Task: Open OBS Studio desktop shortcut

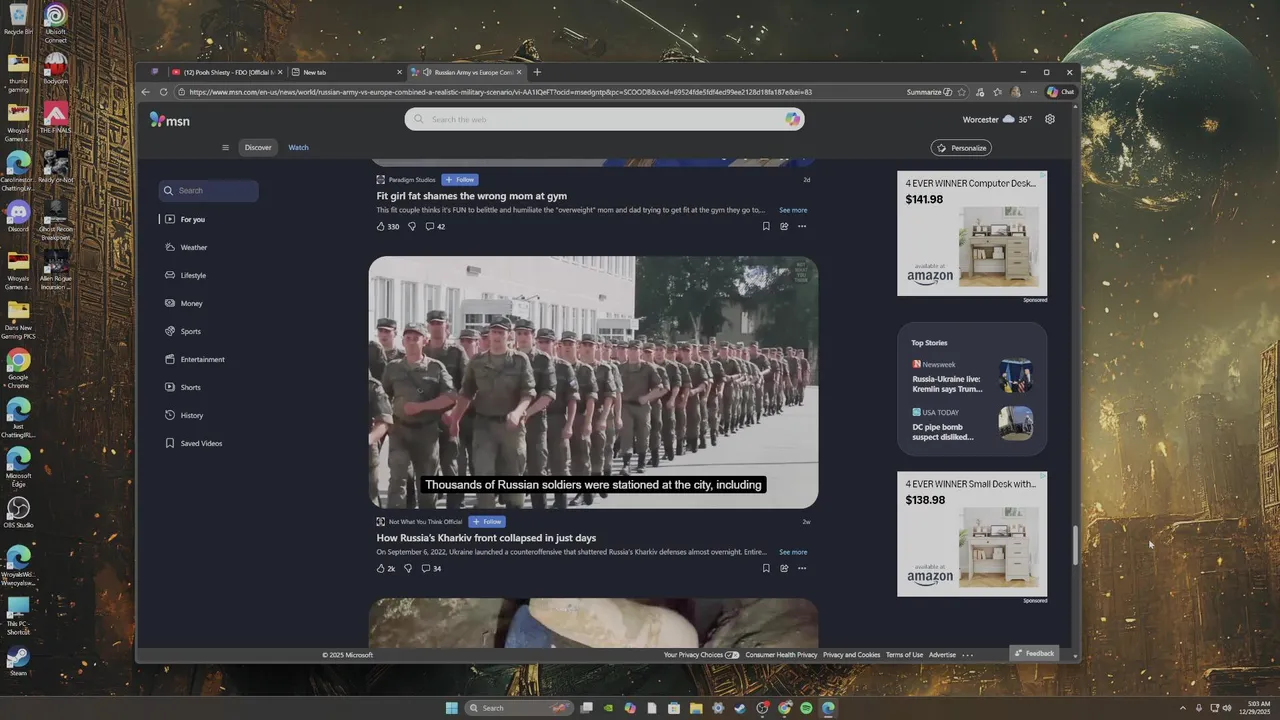Action: click(x=18, y=512)
